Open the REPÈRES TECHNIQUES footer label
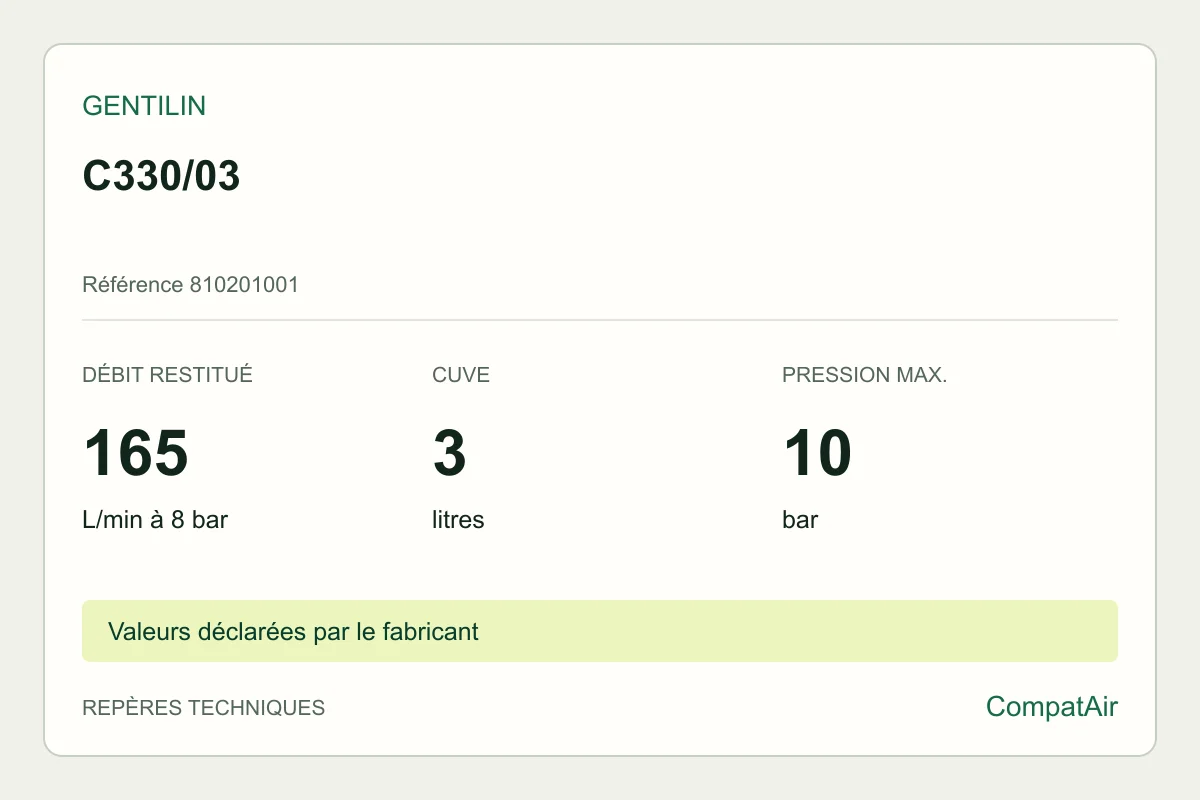Screen dimensions: 1200x800 tap(203, 708)
